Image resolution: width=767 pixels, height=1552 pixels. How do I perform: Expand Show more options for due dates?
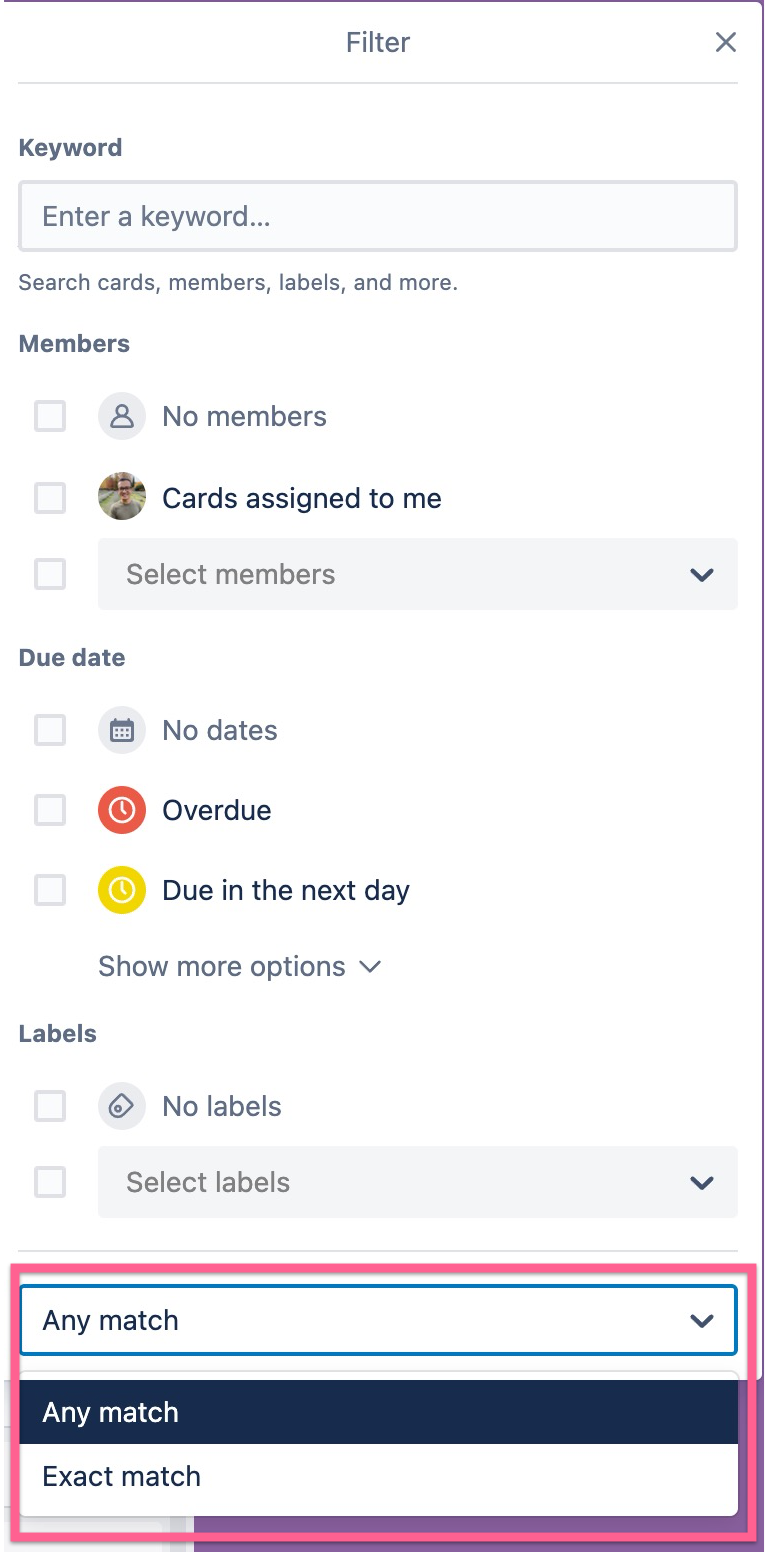[x=240, y=966]
